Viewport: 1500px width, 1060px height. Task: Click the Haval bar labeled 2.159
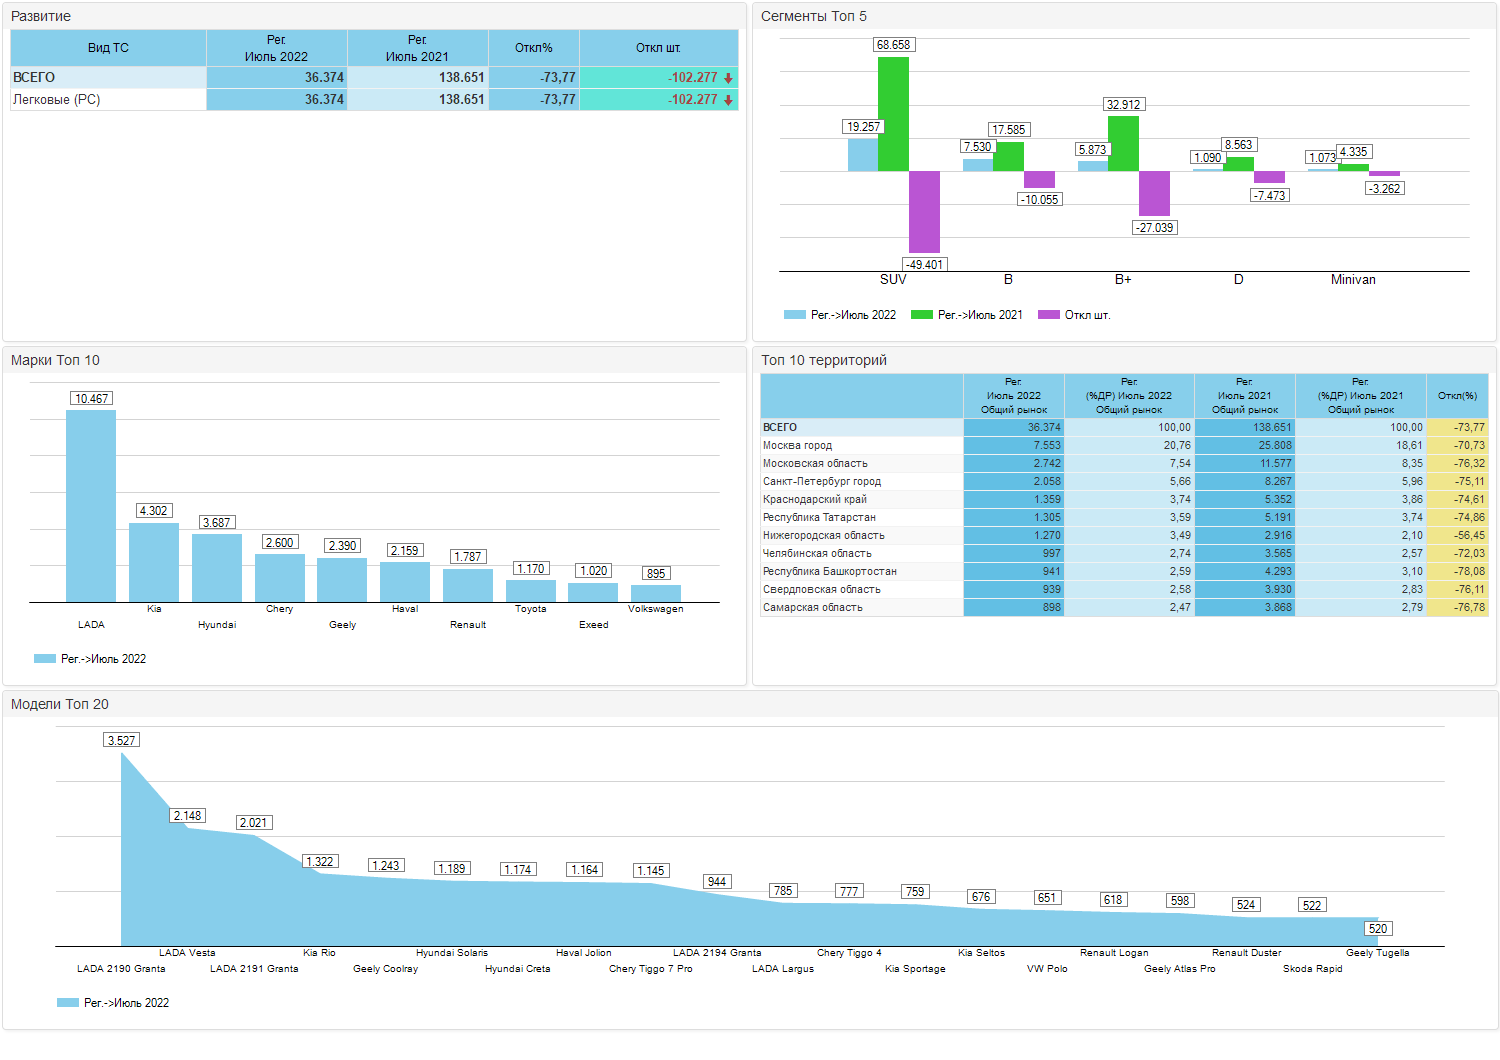point(405,582)
